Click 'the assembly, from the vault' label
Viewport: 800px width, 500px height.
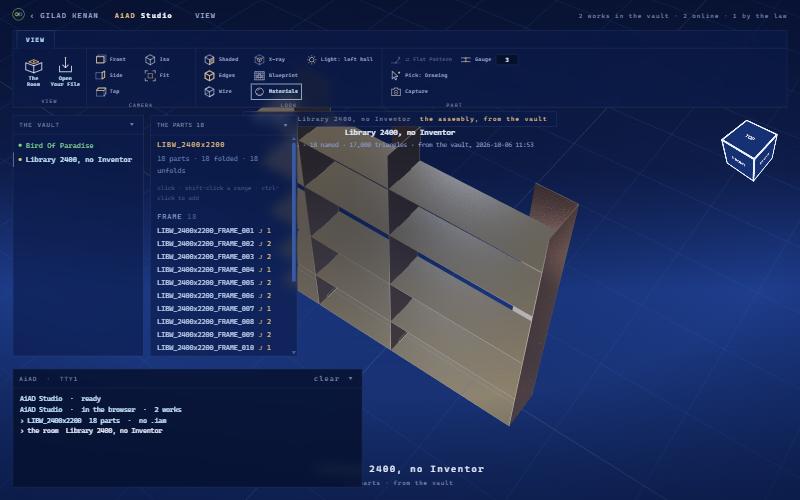pyautogui.click(x=483, y=119)
